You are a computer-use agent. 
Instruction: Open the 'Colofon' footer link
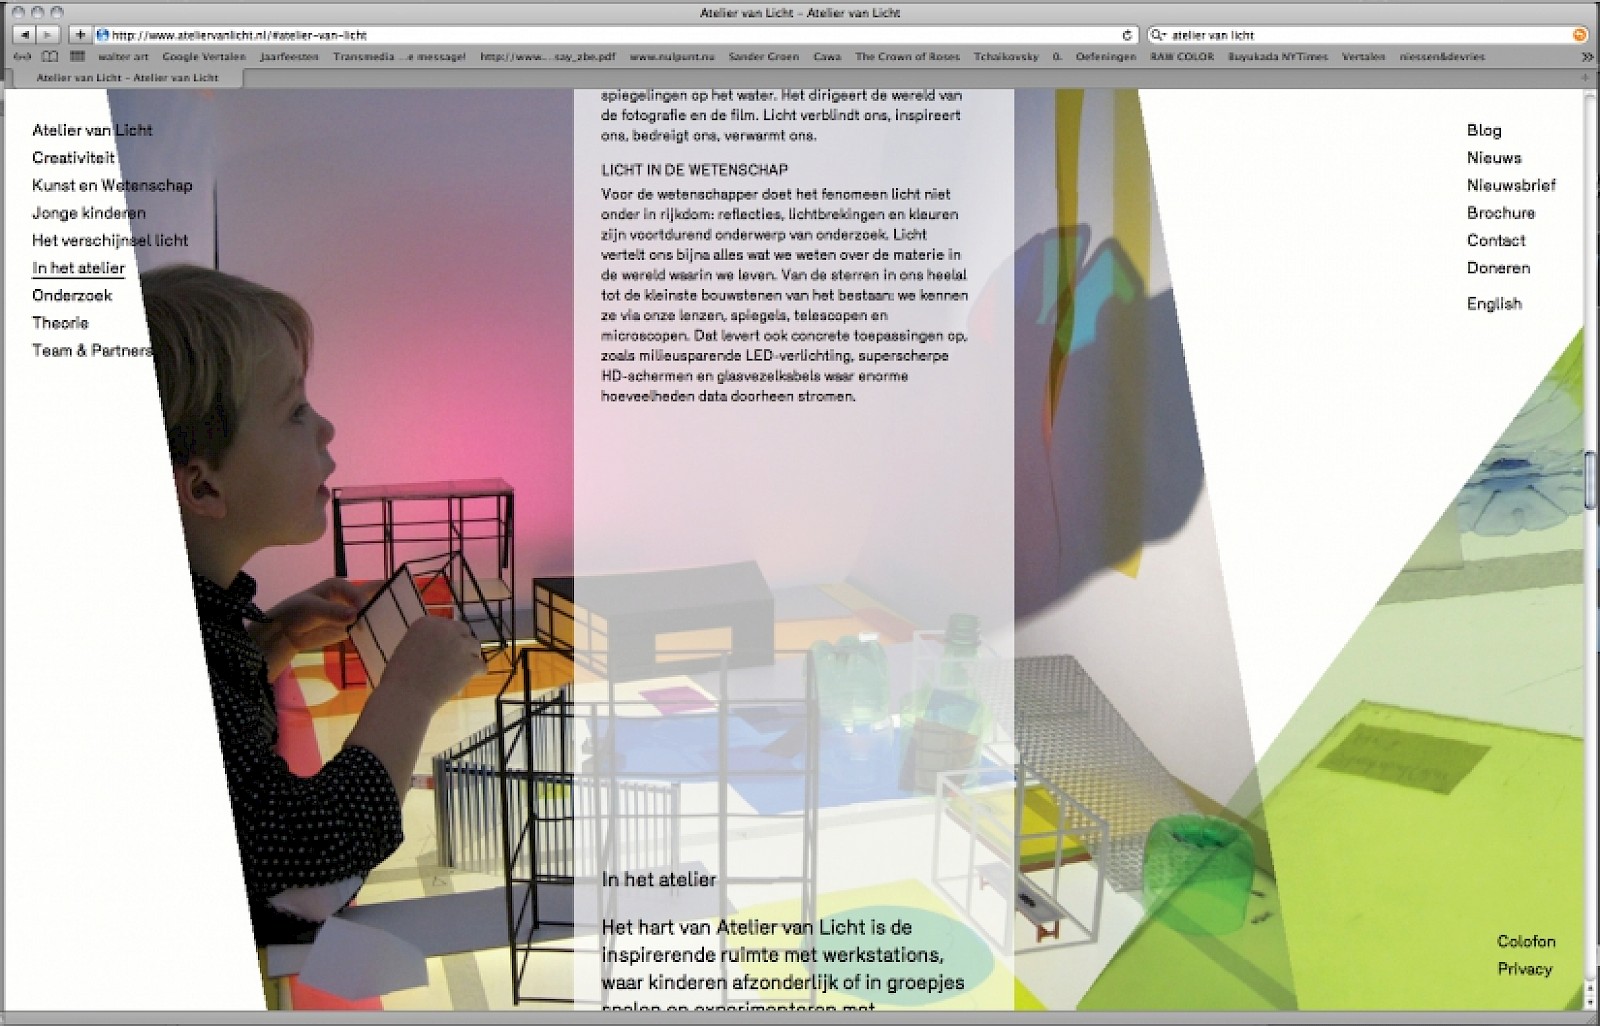tap(1526, 941)
